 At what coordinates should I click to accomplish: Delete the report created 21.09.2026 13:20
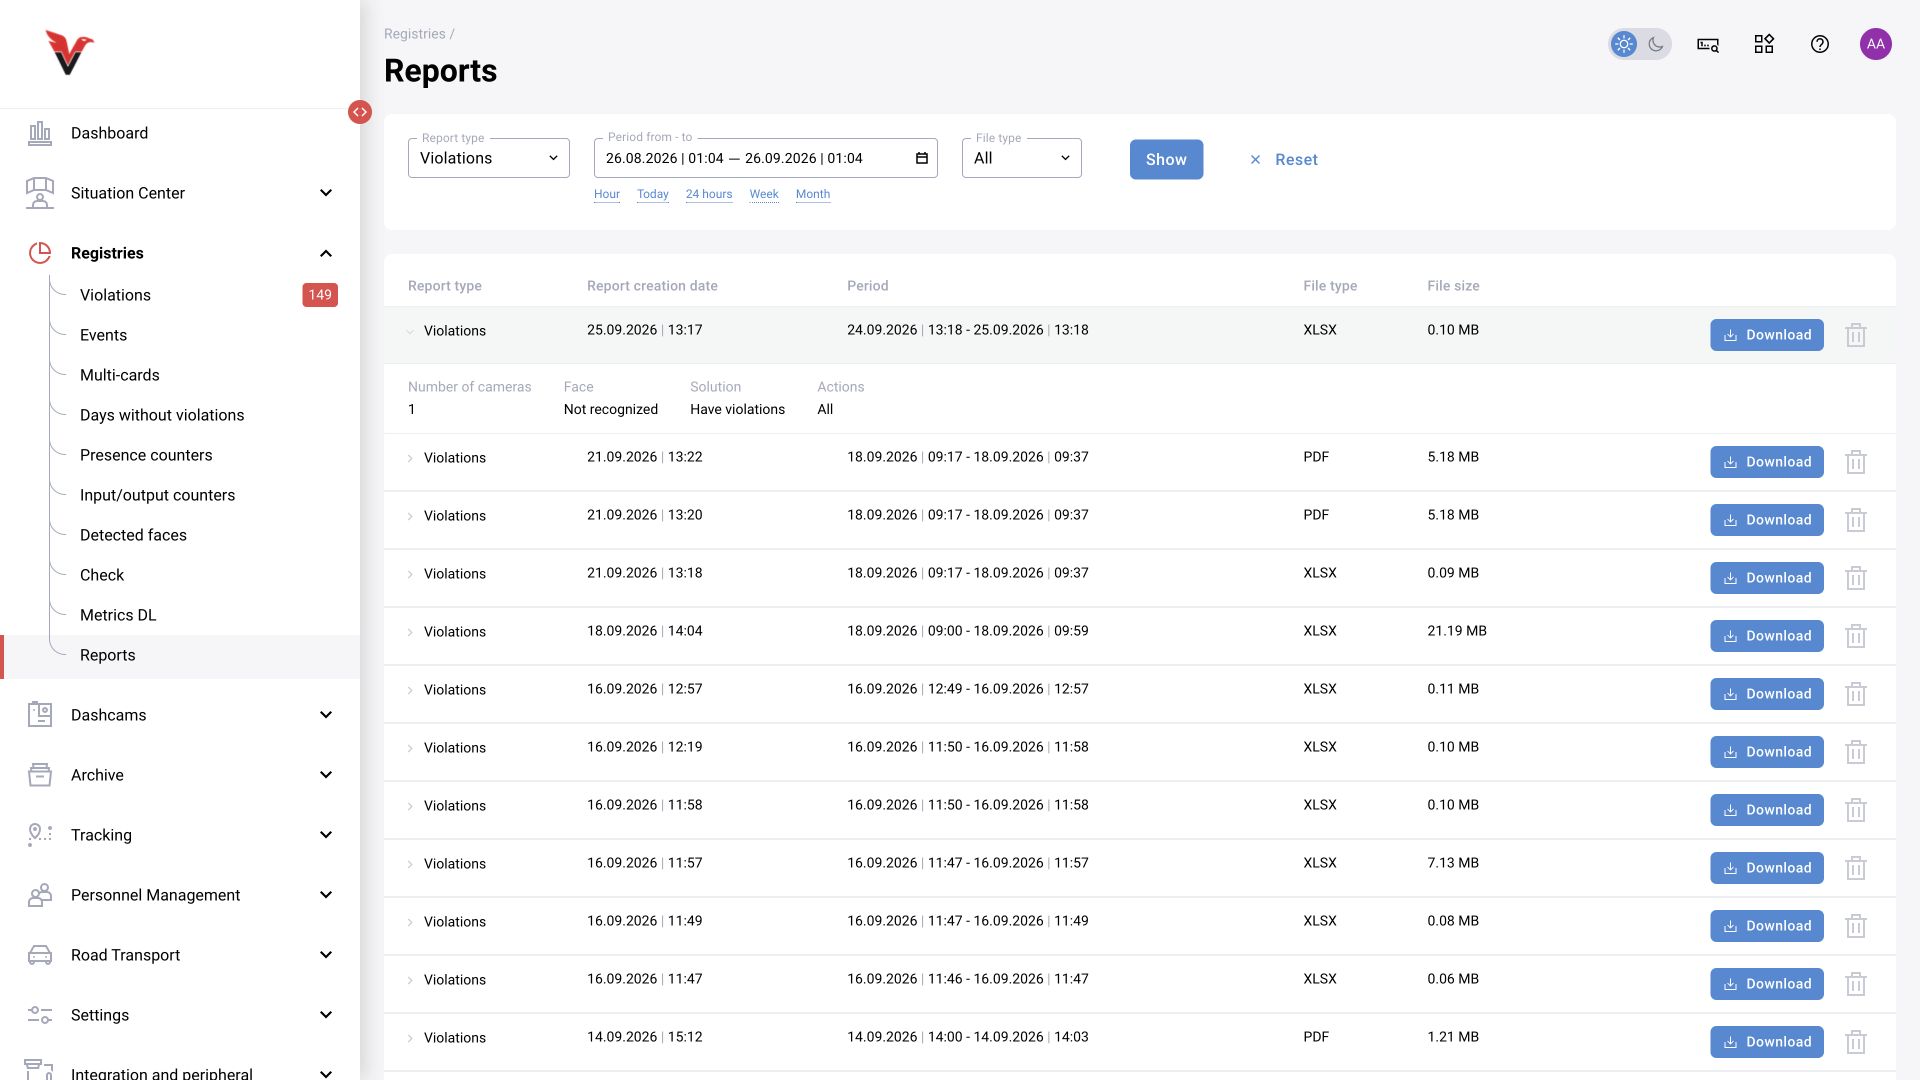1856,520
